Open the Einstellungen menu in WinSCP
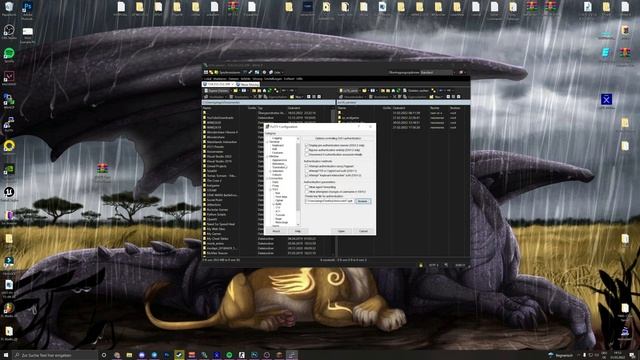 (273, 79)
